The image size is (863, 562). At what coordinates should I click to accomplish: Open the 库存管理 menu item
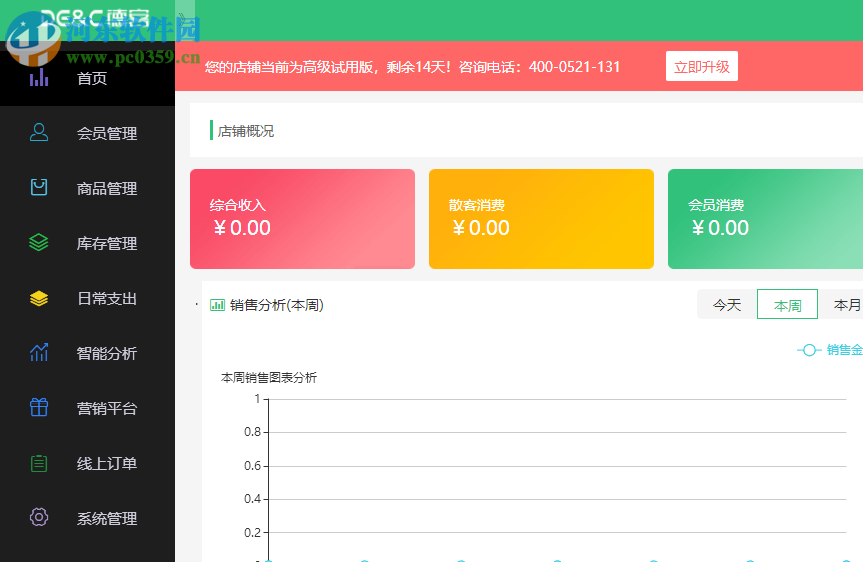click(x=88, y=243)
